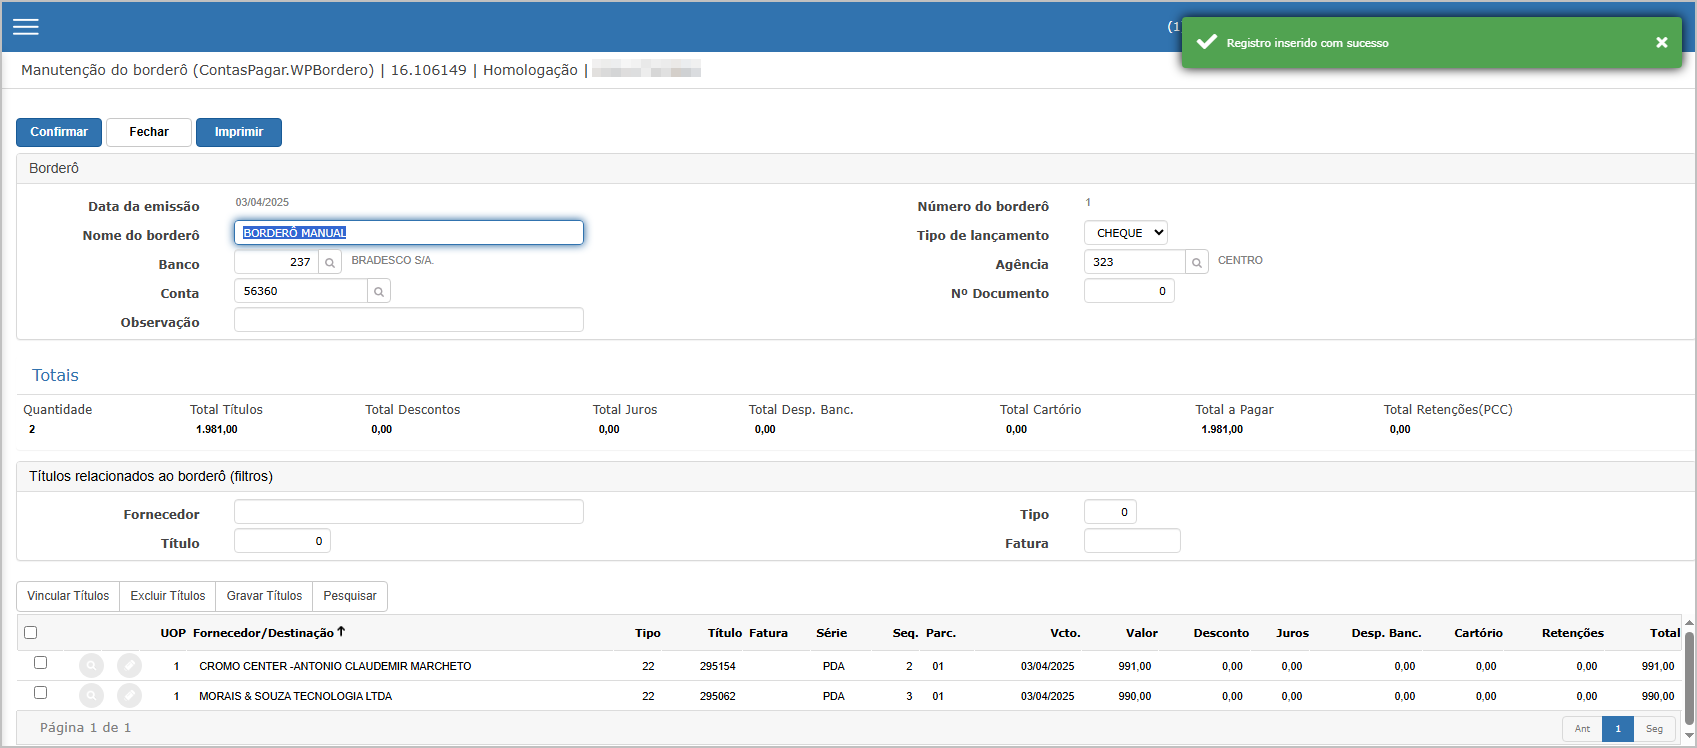This screenshot has height=748, width=1697.
Task: Focus the Conta input field
Action: (301, 291)
